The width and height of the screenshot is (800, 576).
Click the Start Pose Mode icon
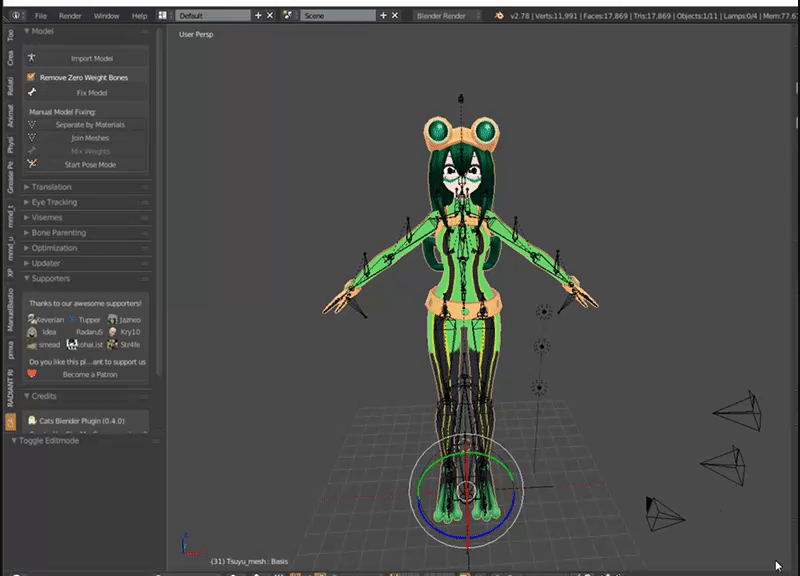pyautogui.click(x=32, y=164)
